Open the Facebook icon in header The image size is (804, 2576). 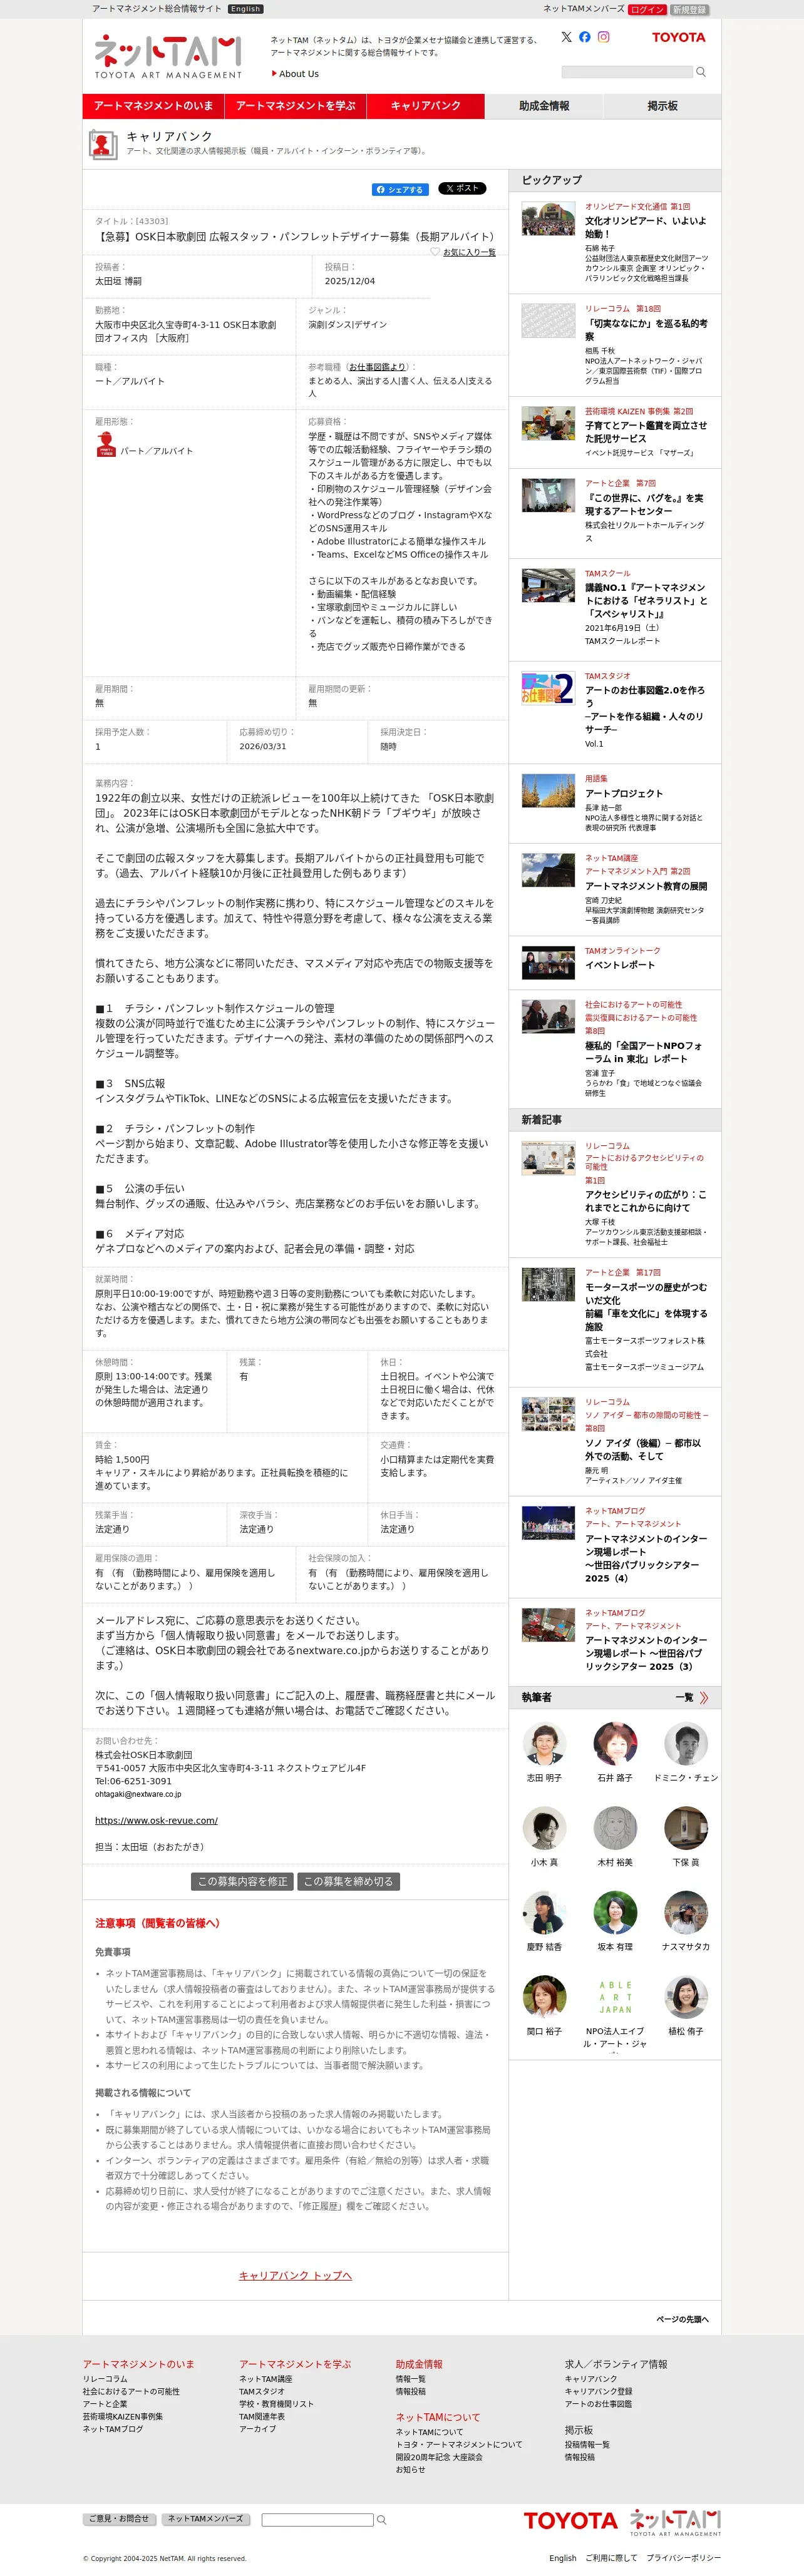point(585,37)
